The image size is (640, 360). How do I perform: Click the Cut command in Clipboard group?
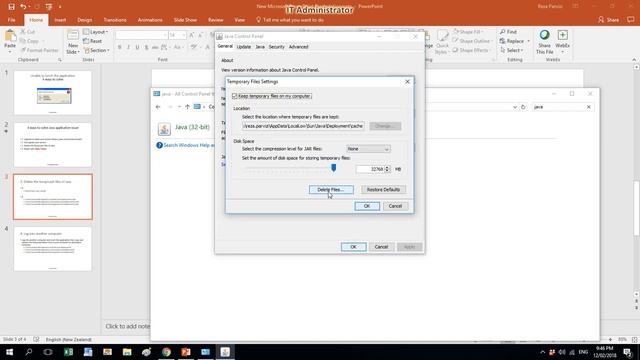tap(28, 32)
